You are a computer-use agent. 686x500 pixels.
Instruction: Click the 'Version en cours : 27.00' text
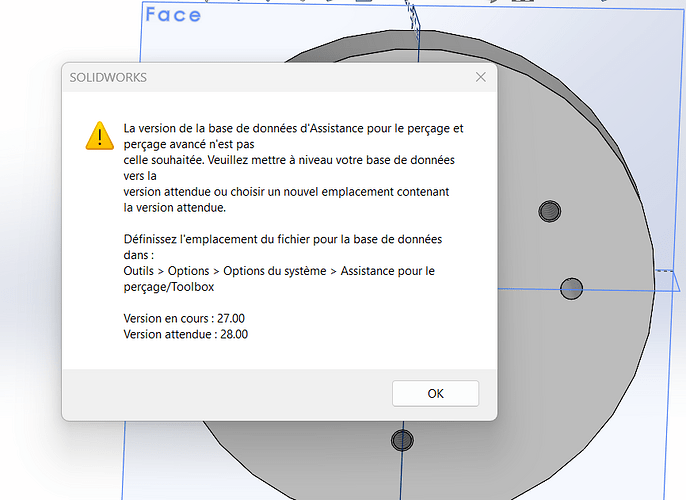(x=184, y=318)
